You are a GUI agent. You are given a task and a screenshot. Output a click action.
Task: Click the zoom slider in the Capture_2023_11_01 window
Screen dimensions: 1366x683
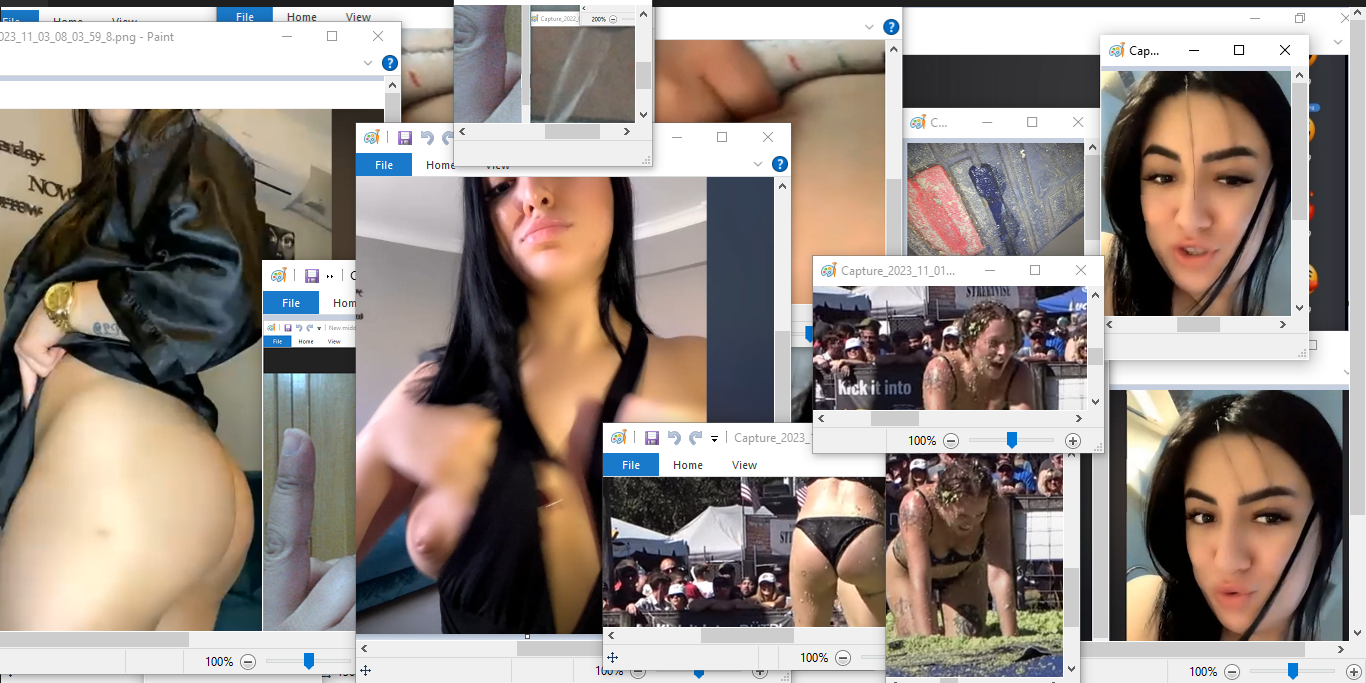(1012, 441)
